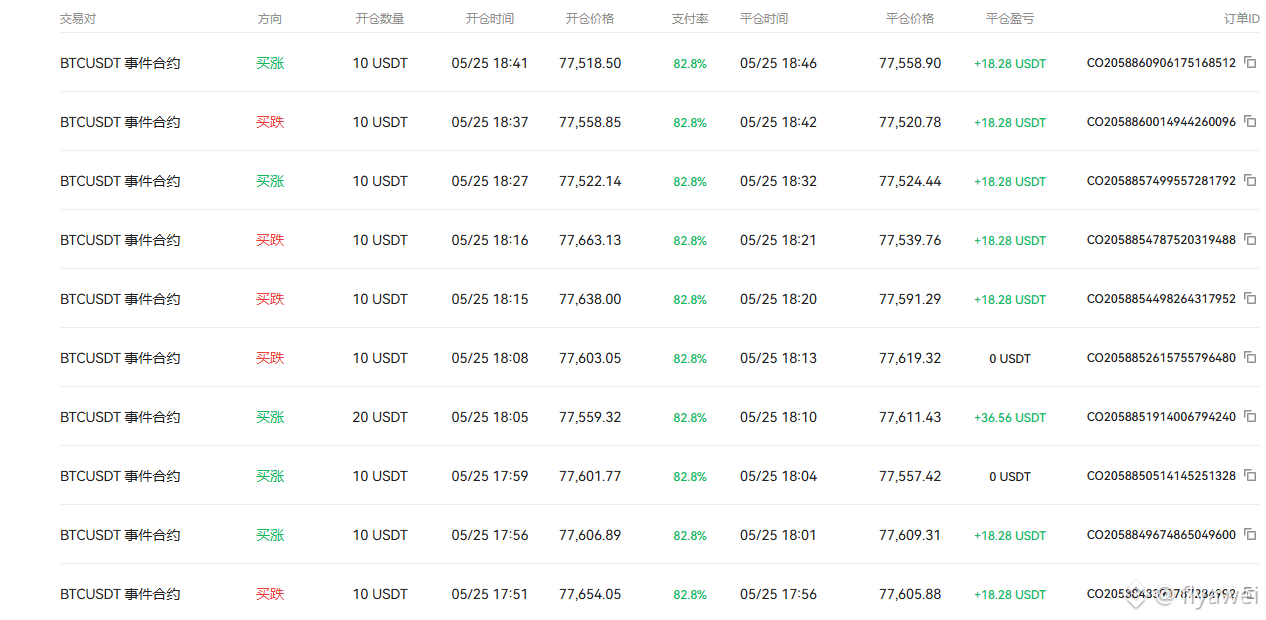
Task: Click the 交易对 column header
Action: coord(78,19)
